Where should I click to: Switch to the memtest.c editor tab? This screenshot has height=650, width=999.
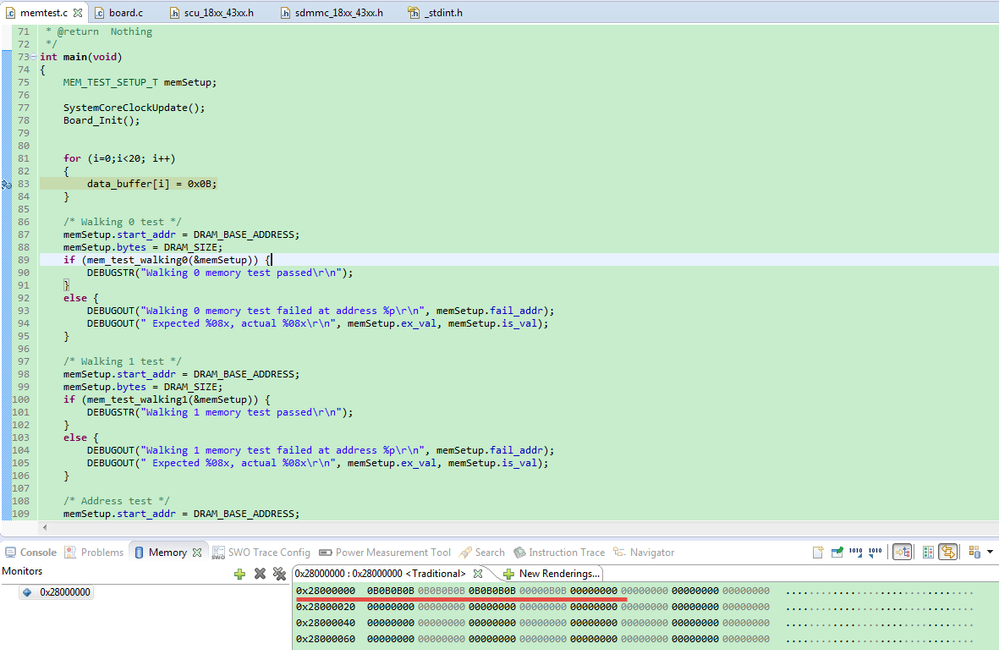(43, 13)
